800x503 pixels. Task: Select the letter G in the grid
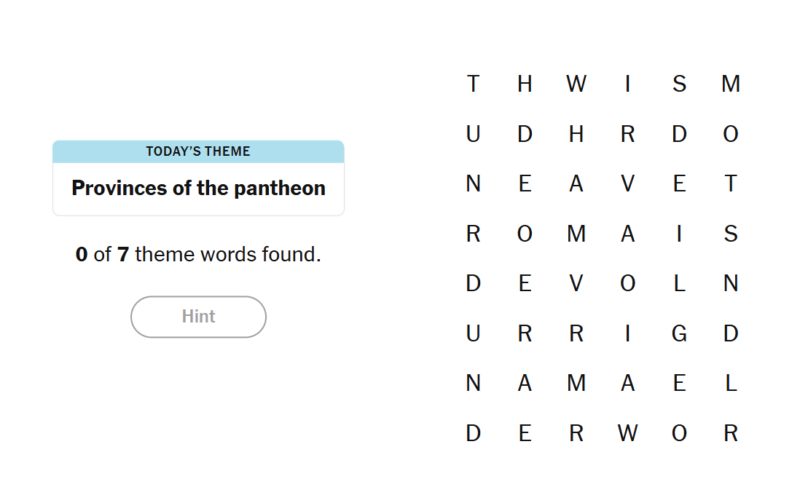[679, 334]
